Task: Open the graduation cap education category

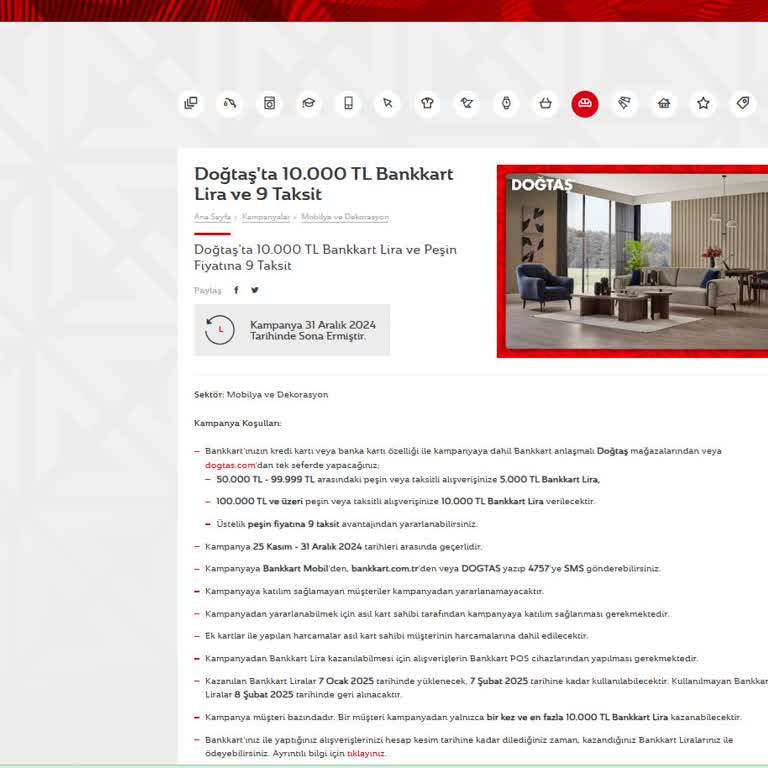Action: 309,103
